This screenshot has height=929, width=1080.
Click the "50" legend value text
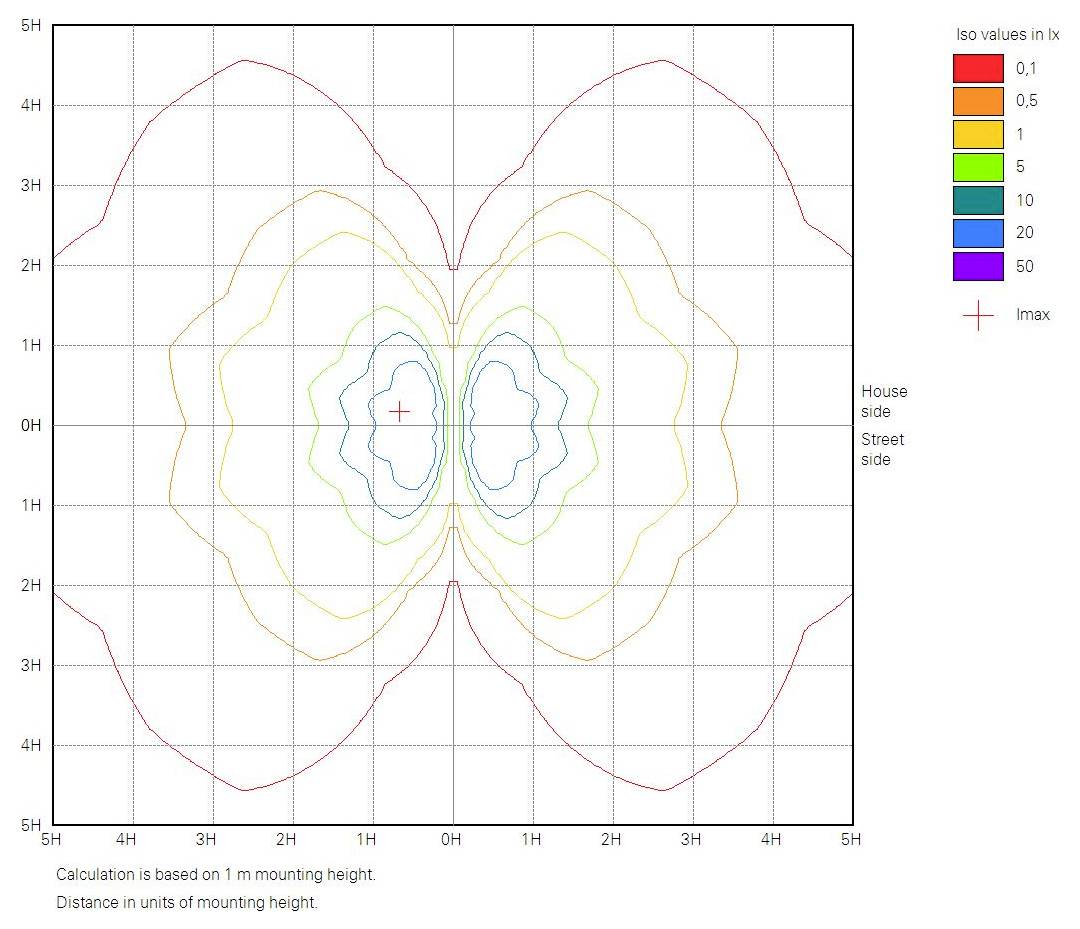(1025, 267)
